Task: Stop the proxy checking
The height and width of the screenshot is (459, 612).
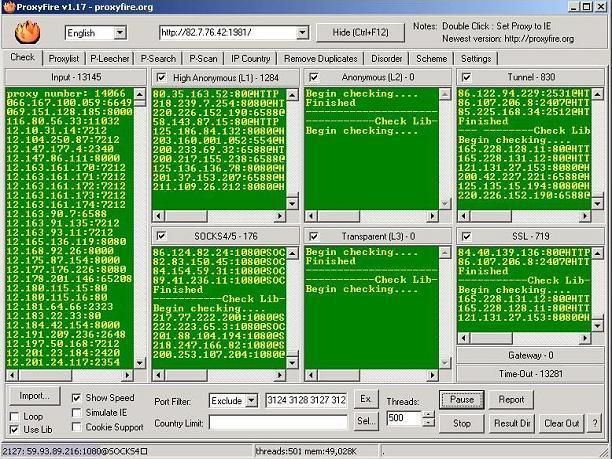Action: point(462,423)
